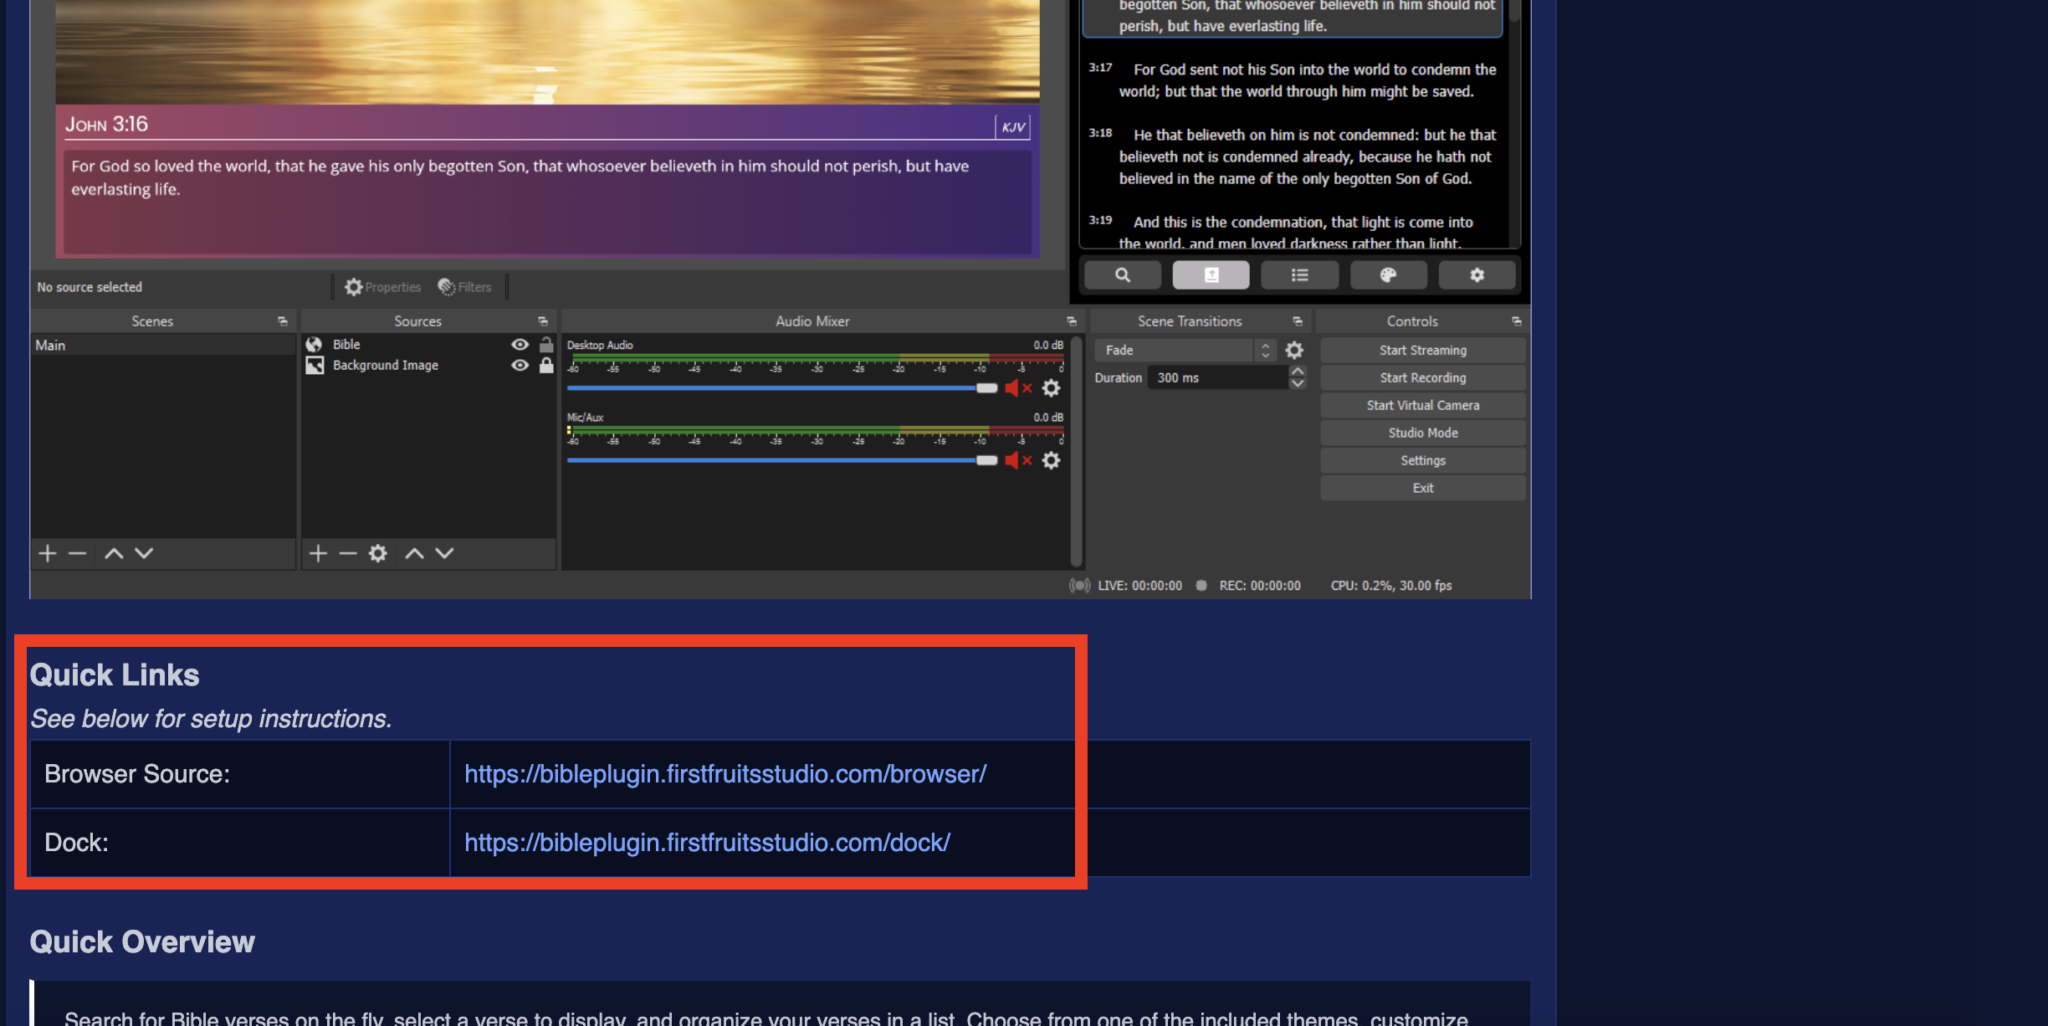
Task: Undock the Audio Mixer panel
Action: point(1071,321)
